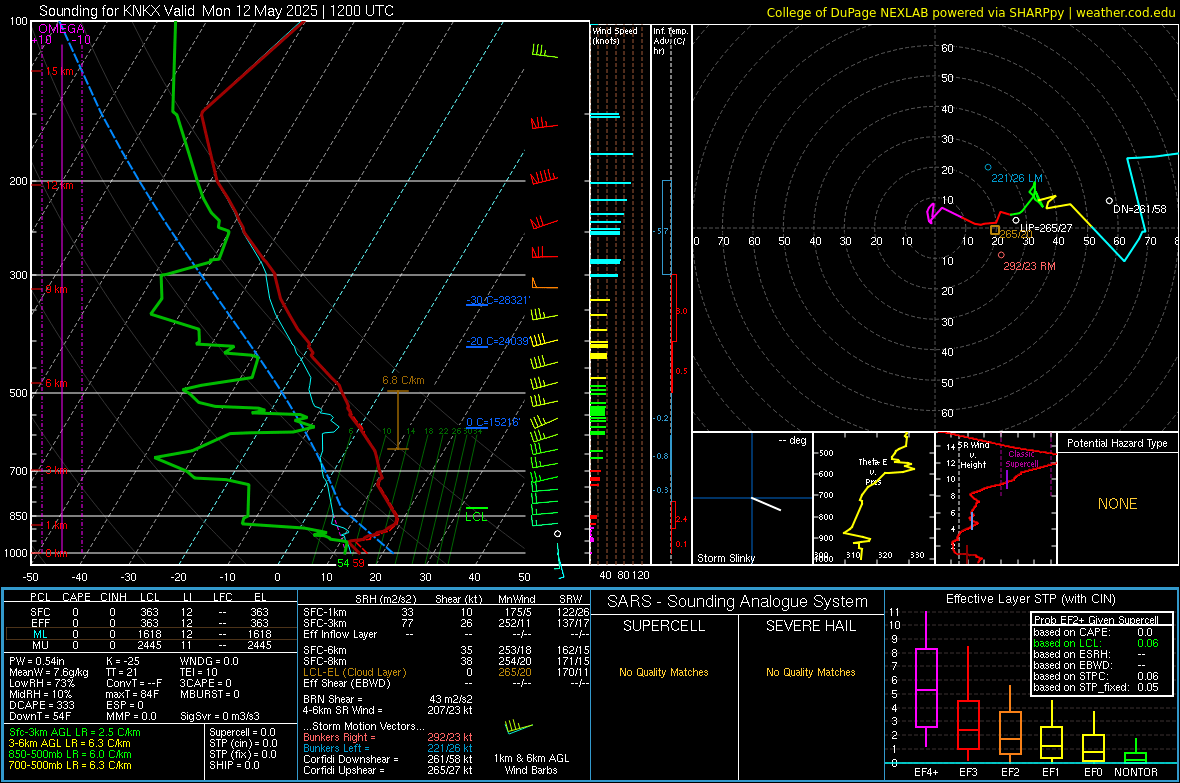This screenshot has height=783, width=1180.
Task: Click the SigSvr = 0 m3/s3 value
Action: [x=220, y=716]
